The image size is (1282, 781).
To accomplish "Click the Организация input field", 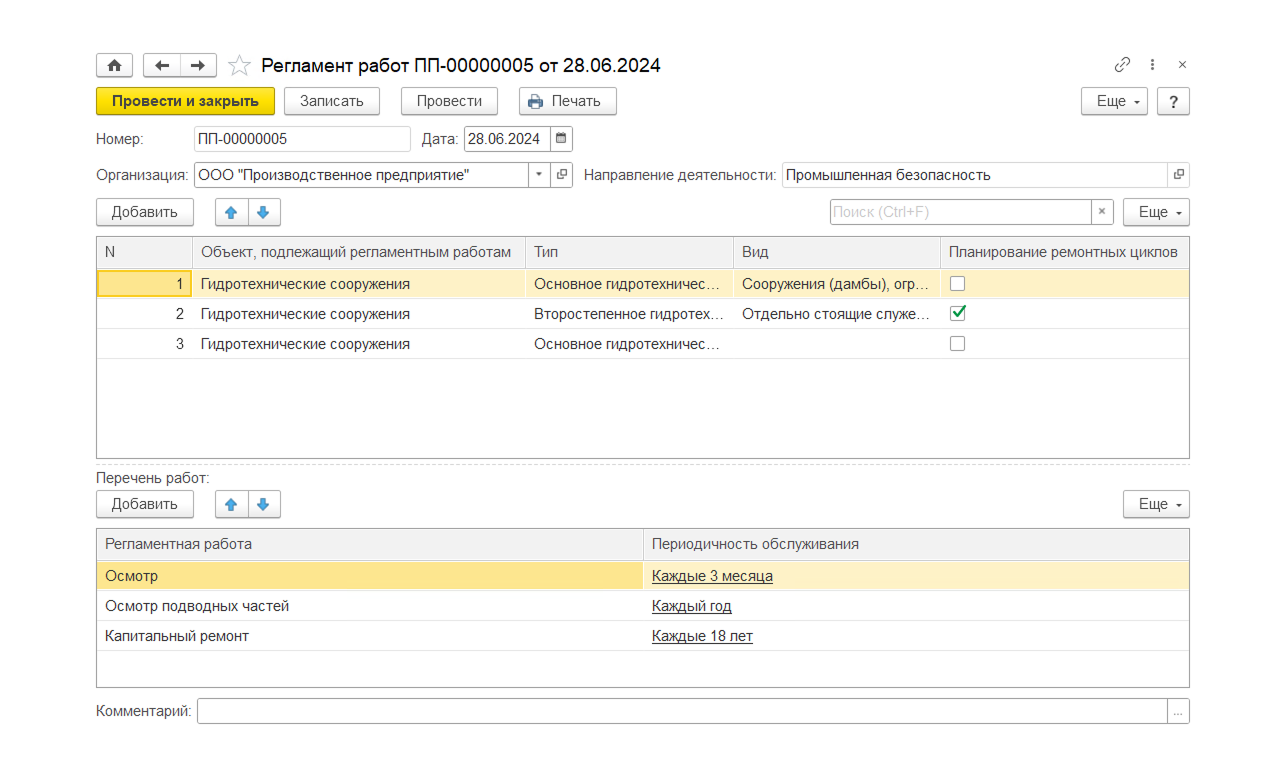I will (x=361, y=175).
